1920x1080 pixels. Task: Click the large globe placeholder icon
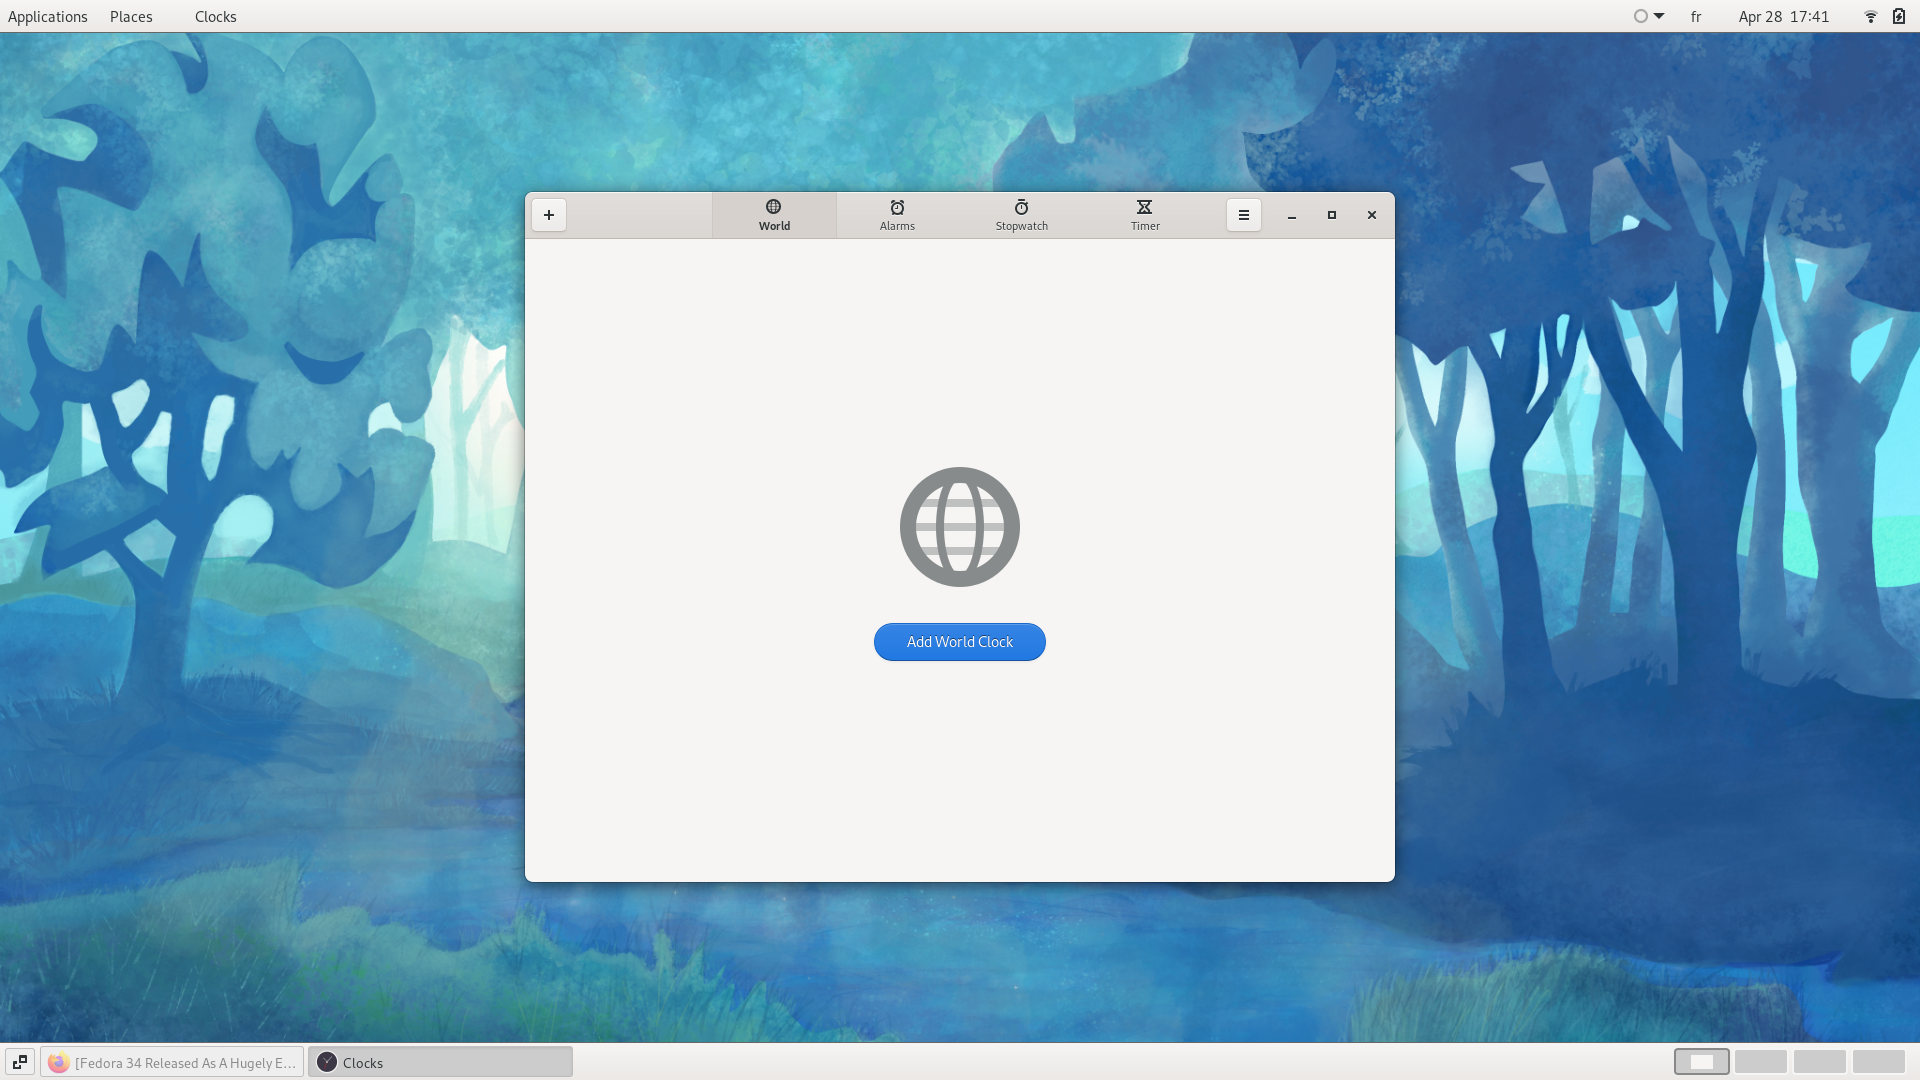click(x=959, y=527)
